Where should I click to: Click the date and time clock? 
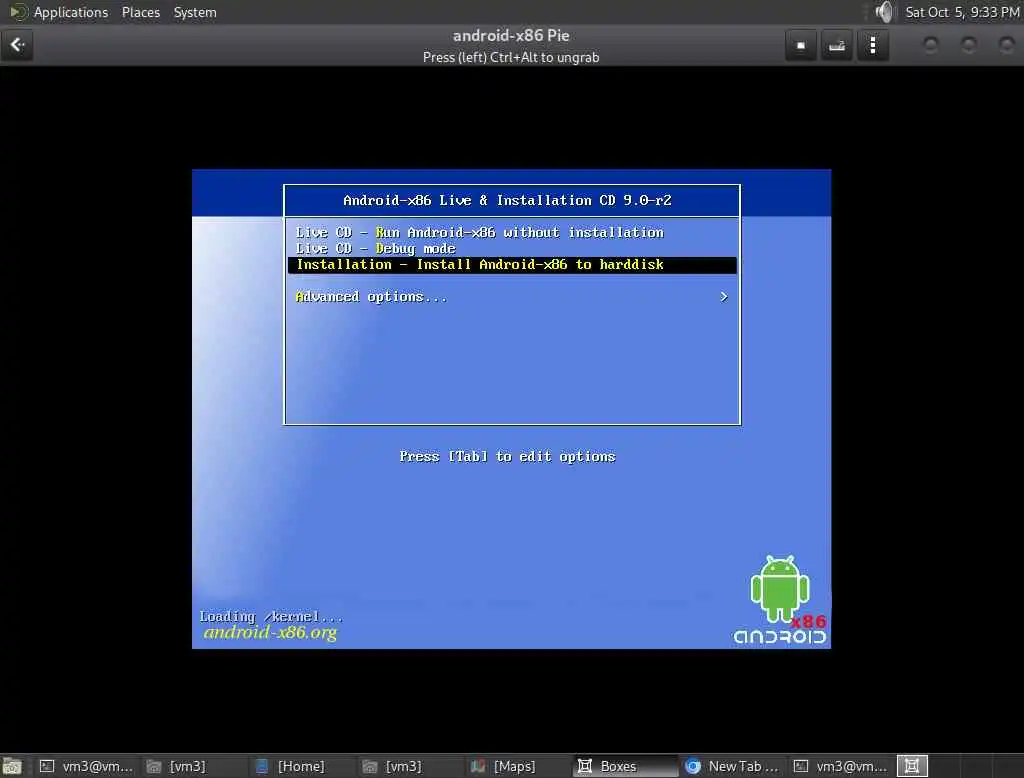pos(961,12)
